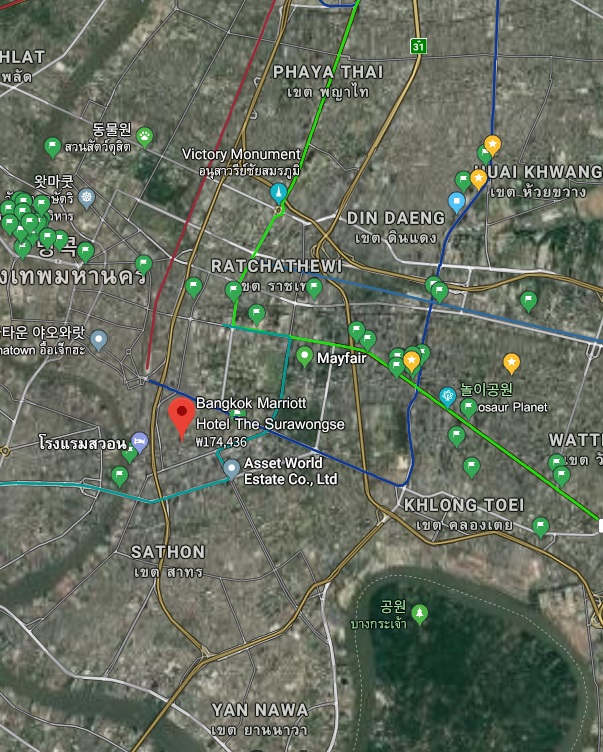
Task: Select the YAN NAWA district label
Action: pyautogui.click(x=260, y=710)
